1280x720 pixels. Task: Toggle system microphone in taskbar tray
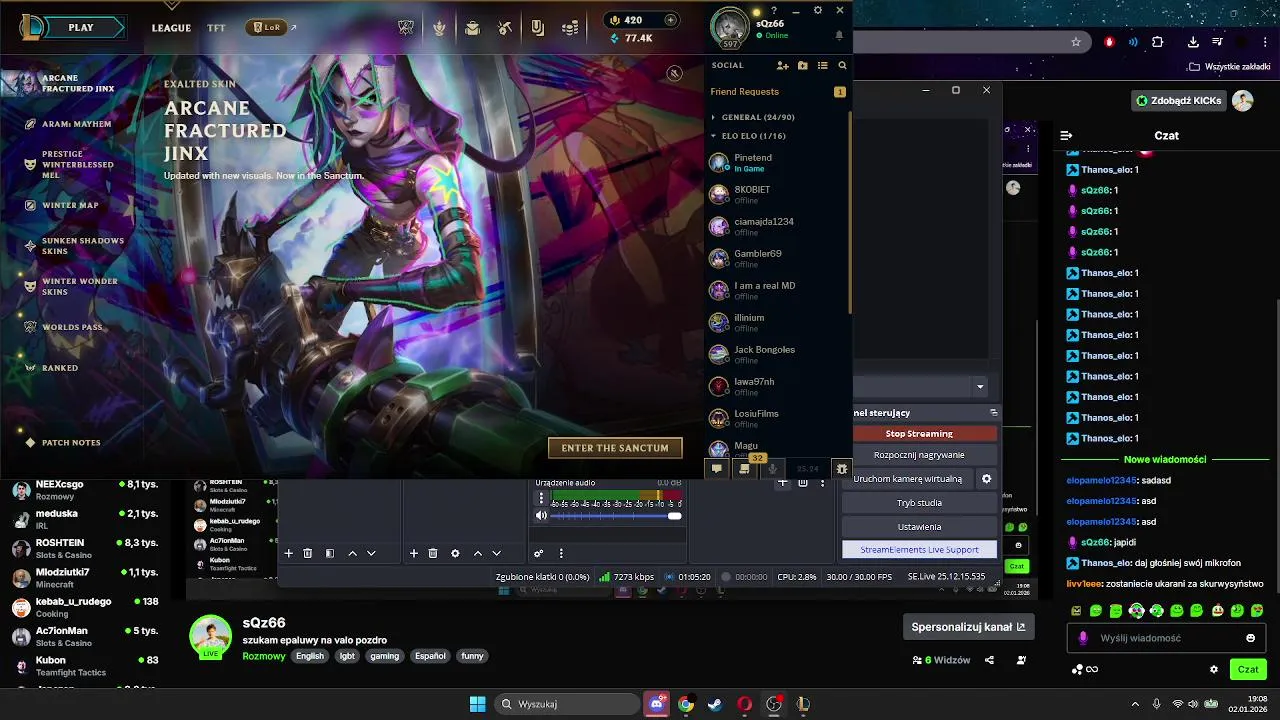coord(1156,704)
